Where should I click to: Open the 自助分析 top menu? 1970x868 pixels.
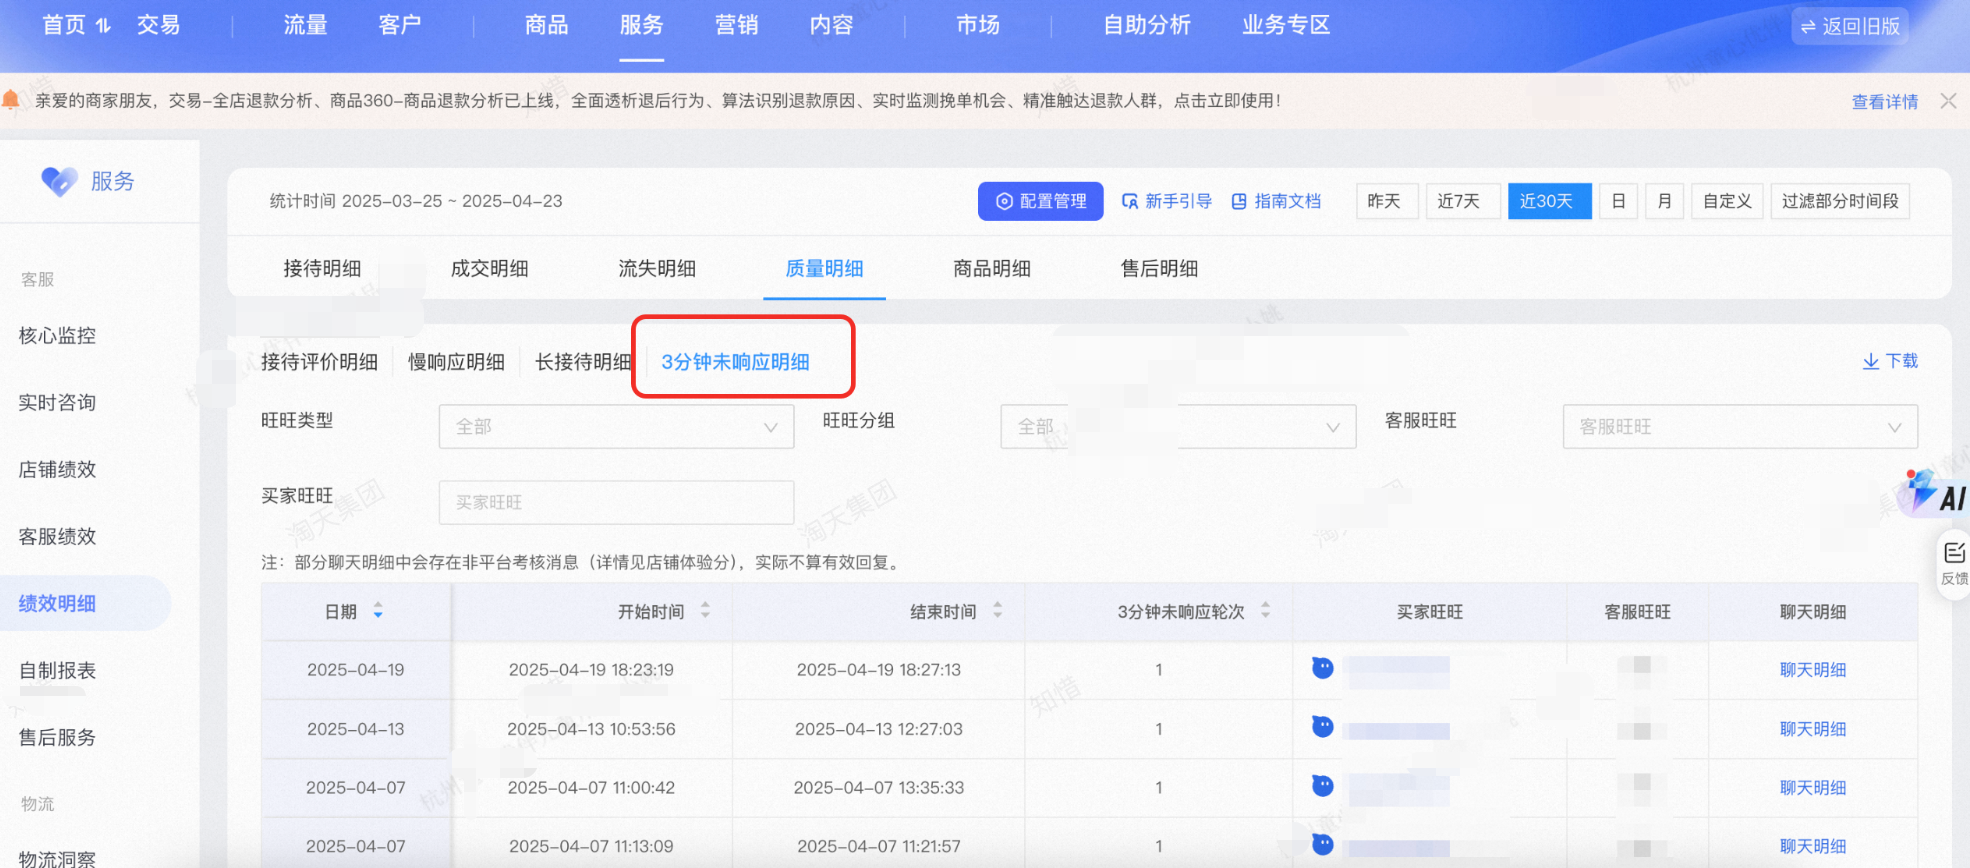1147,25
